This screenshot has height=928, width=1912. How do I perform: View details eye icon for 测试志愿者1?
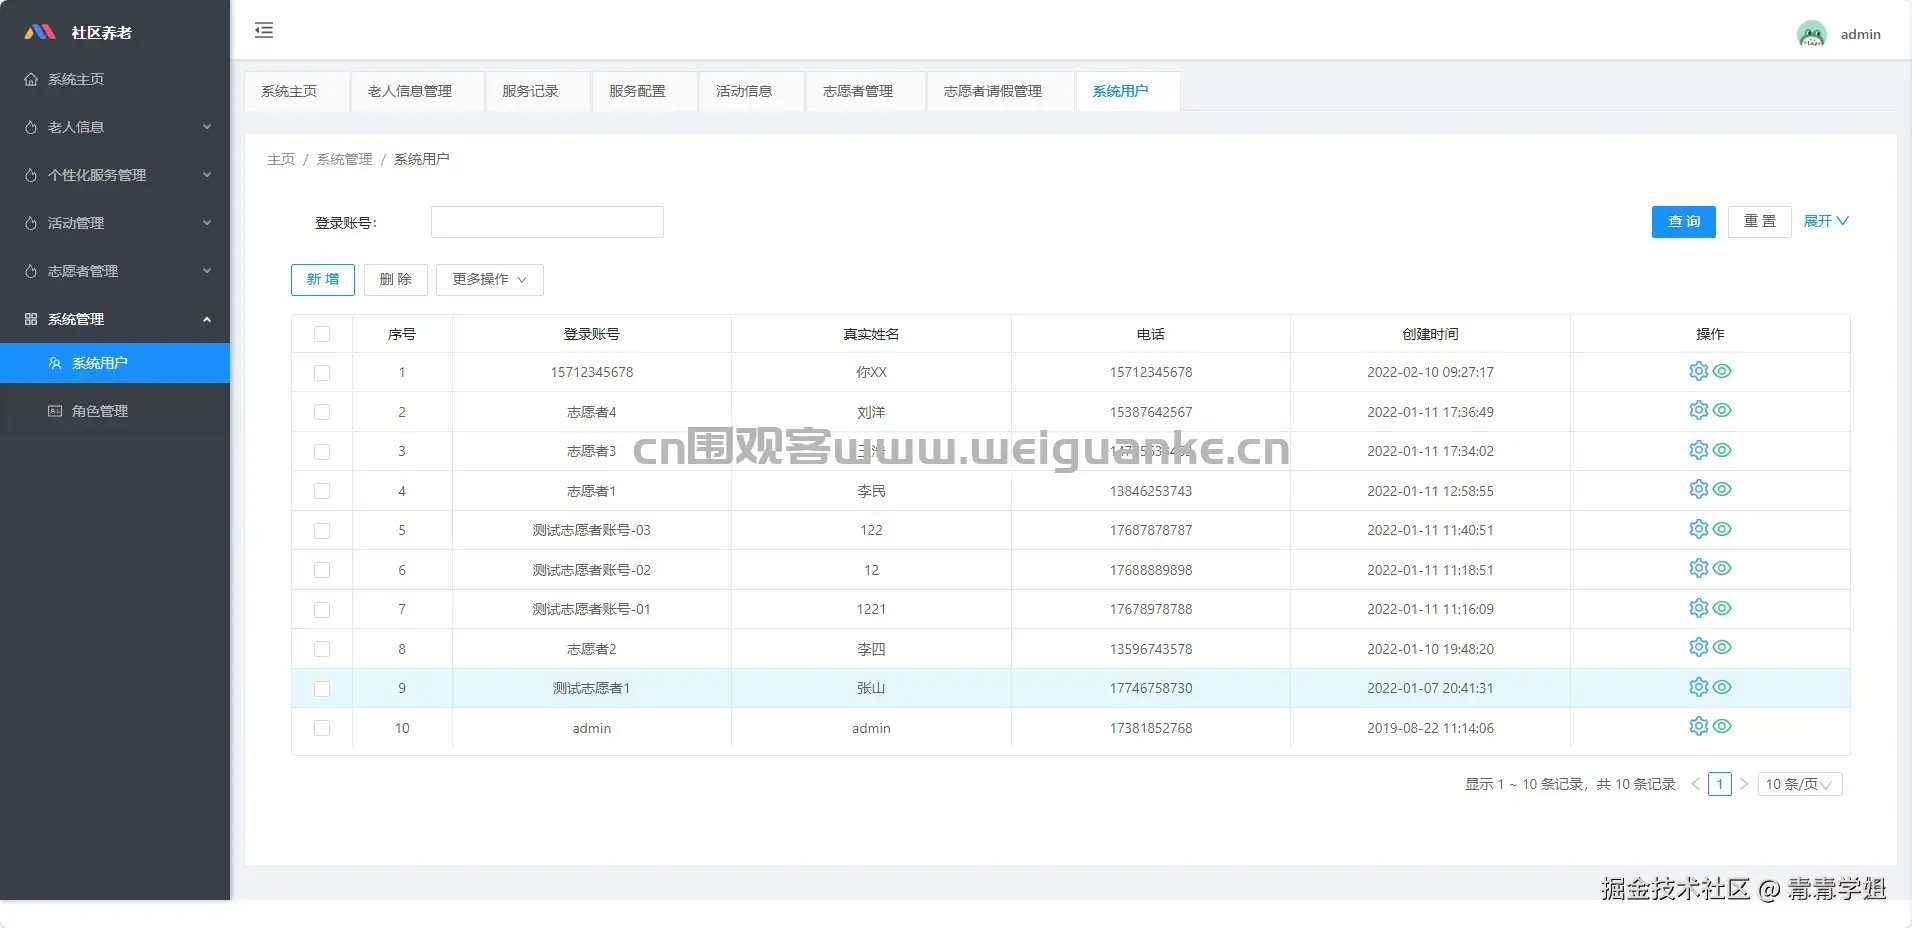1722,687
